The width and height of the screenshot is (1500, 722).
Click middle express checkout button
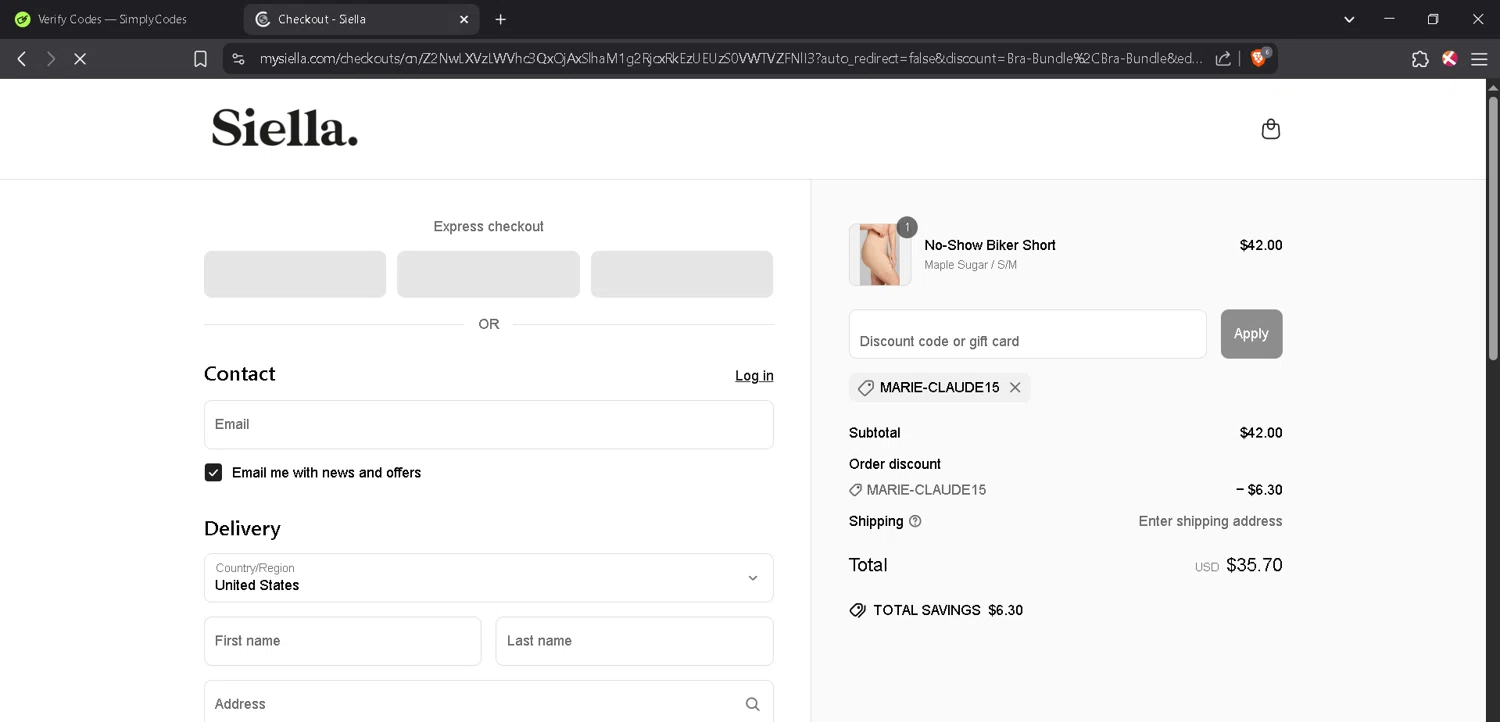[x=488, y=274]
